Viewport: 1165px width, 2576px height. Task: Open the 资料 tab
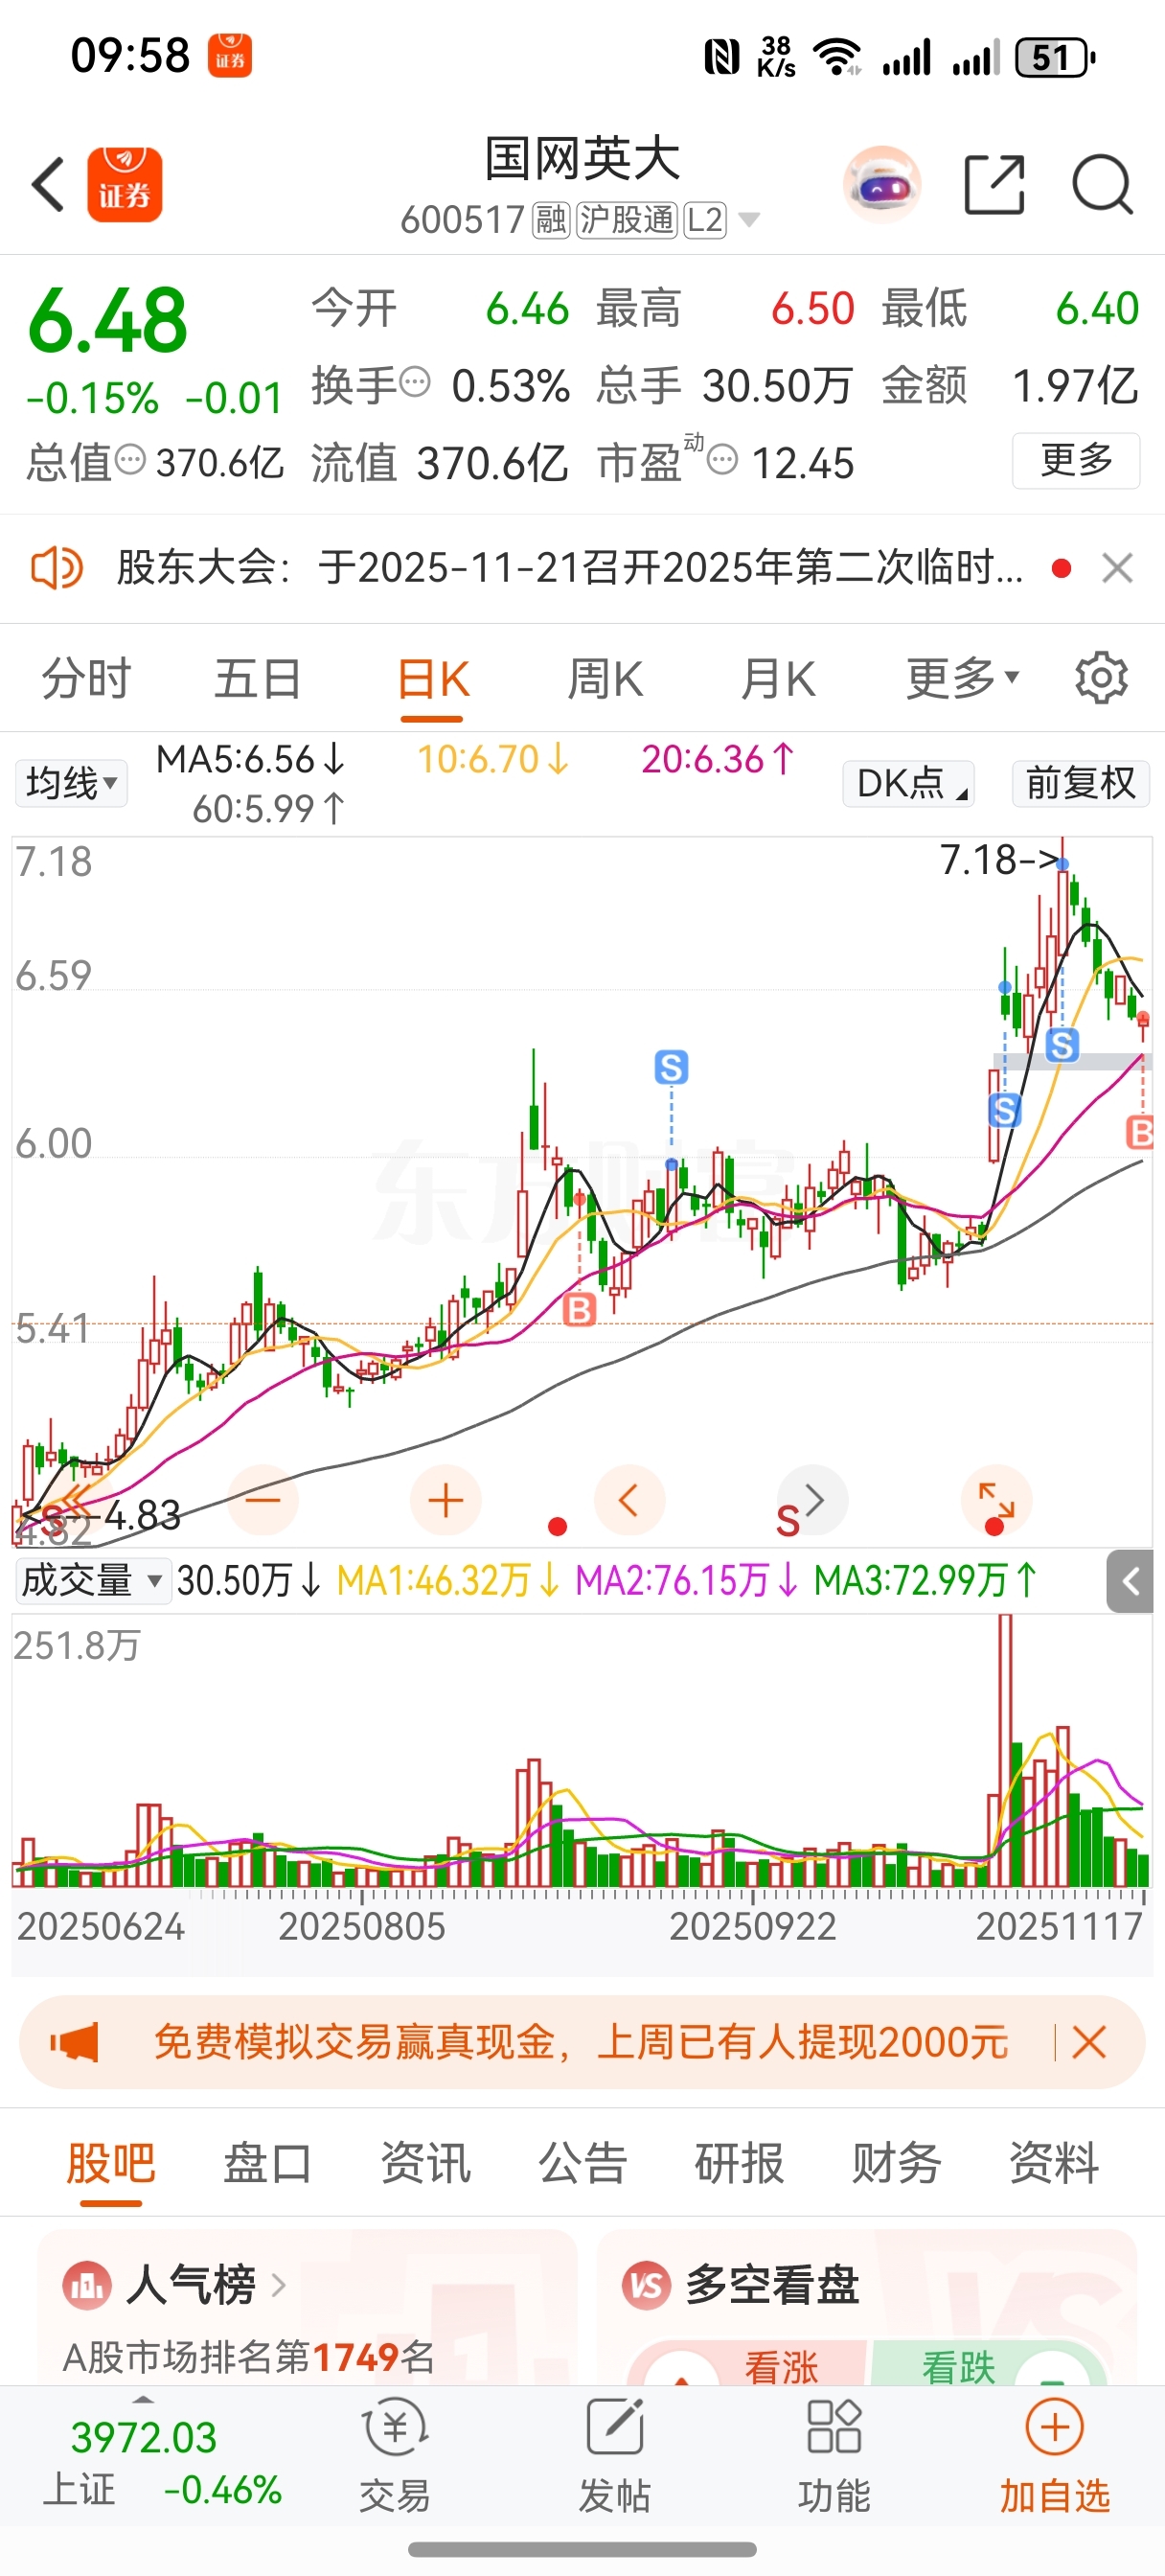point(1054,2164)
